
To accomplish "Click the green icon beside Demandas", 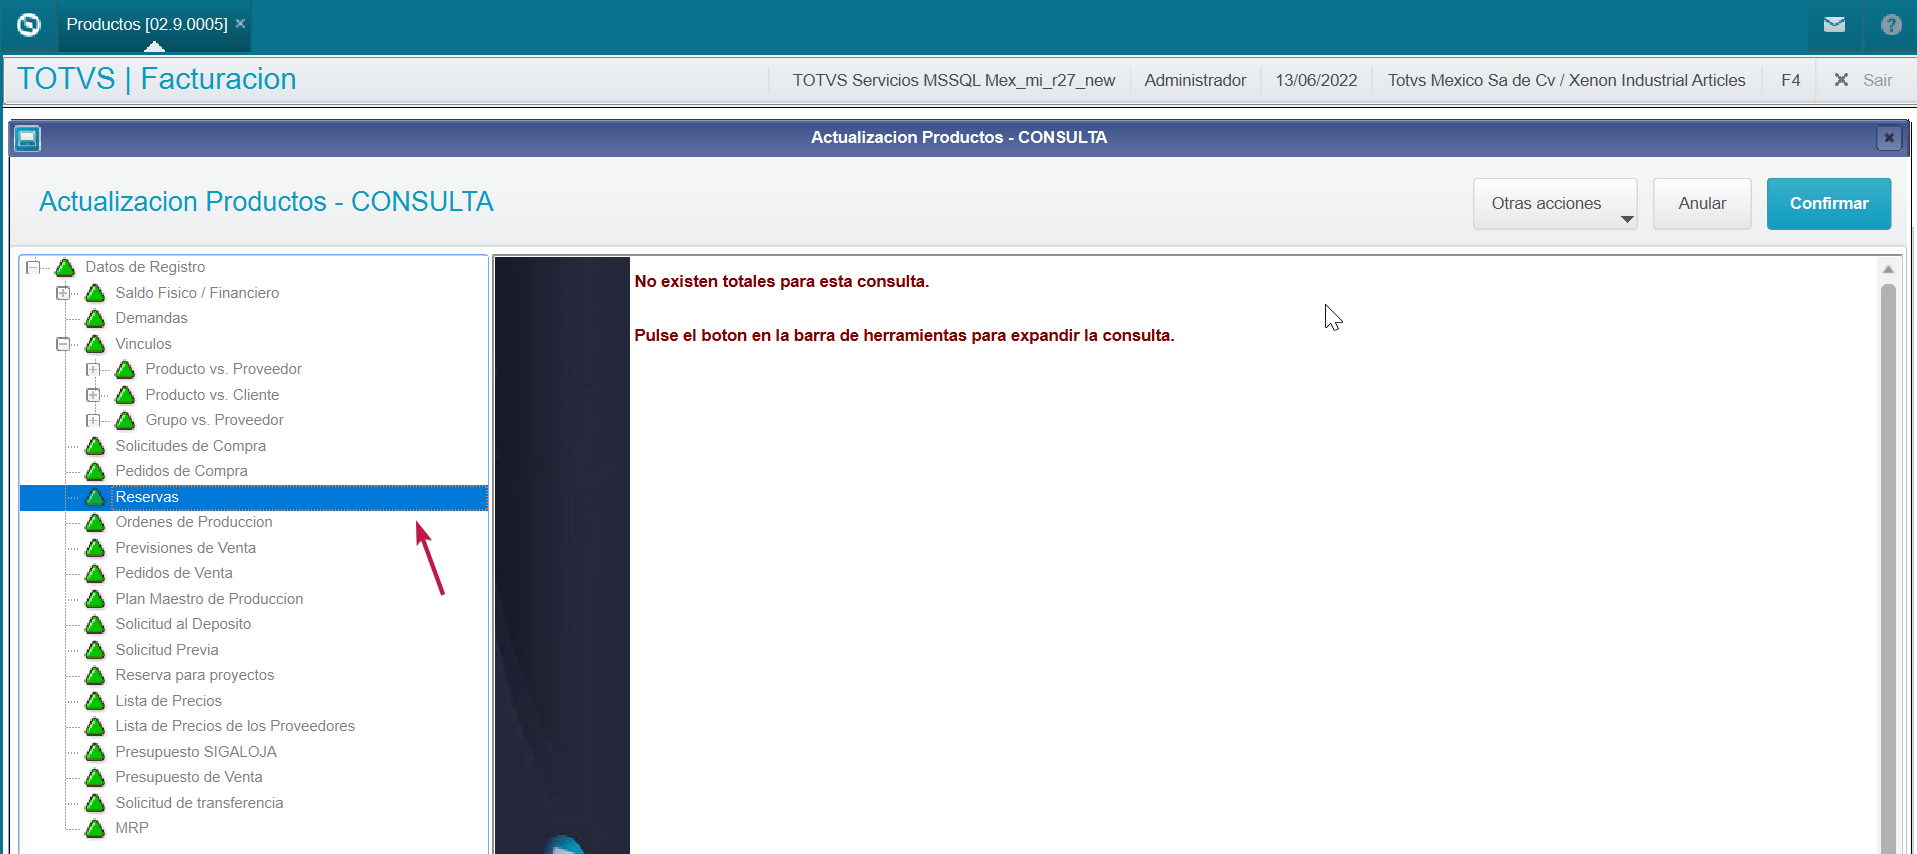I will tap(95, 318).
